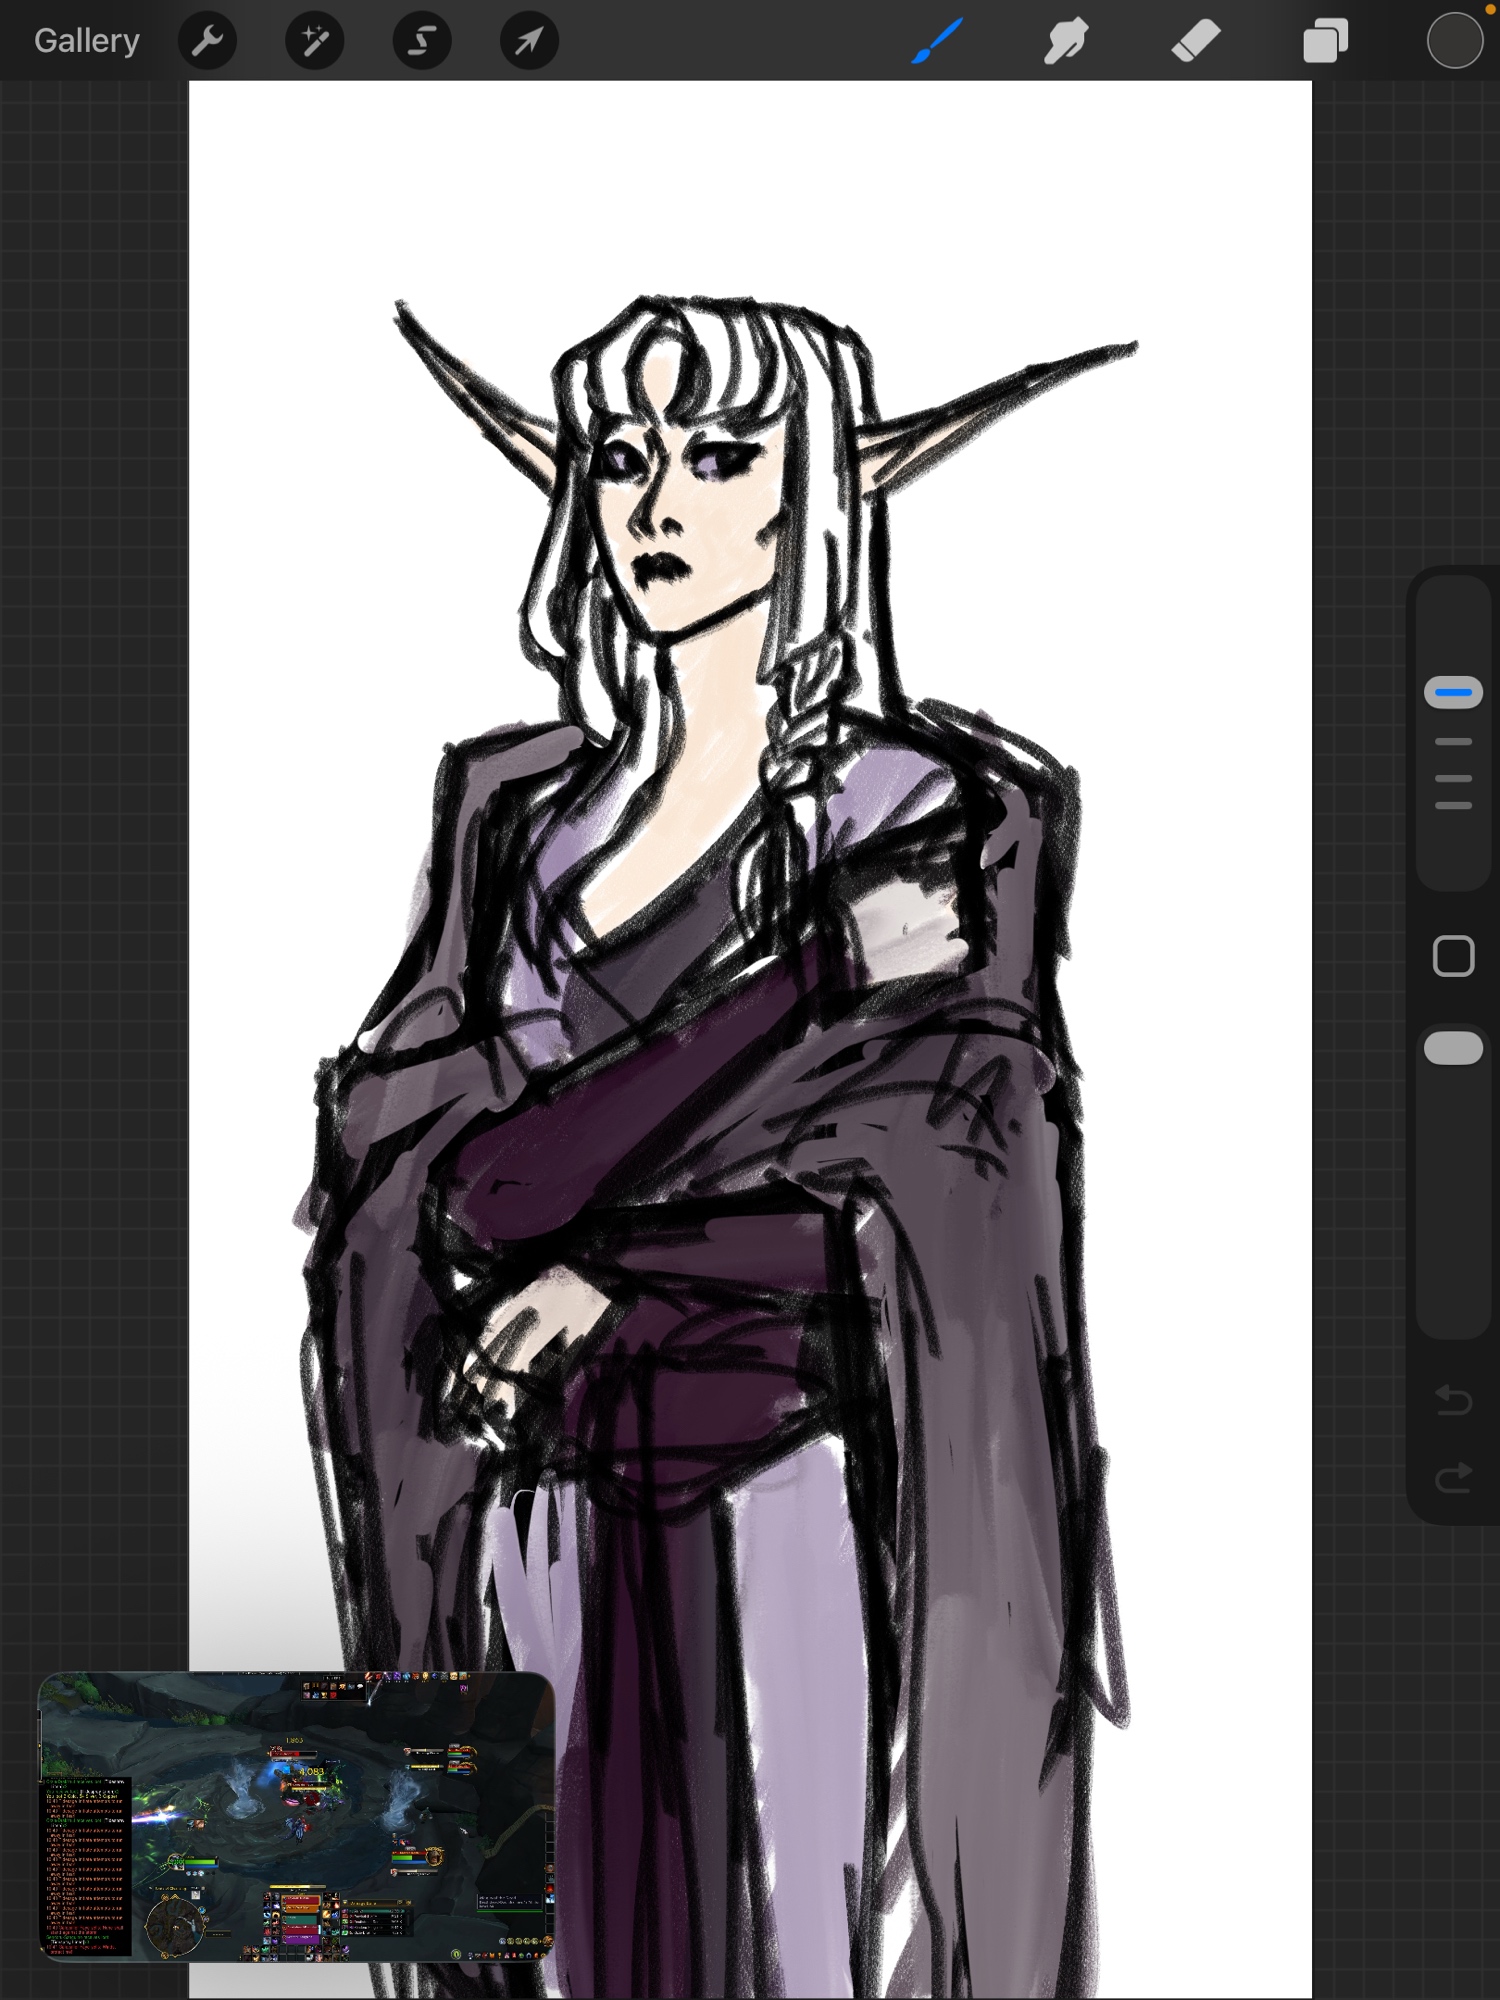Screen dimensions: 1500x2000
Task: Tap the active color circle
Action: point(1454,41)
